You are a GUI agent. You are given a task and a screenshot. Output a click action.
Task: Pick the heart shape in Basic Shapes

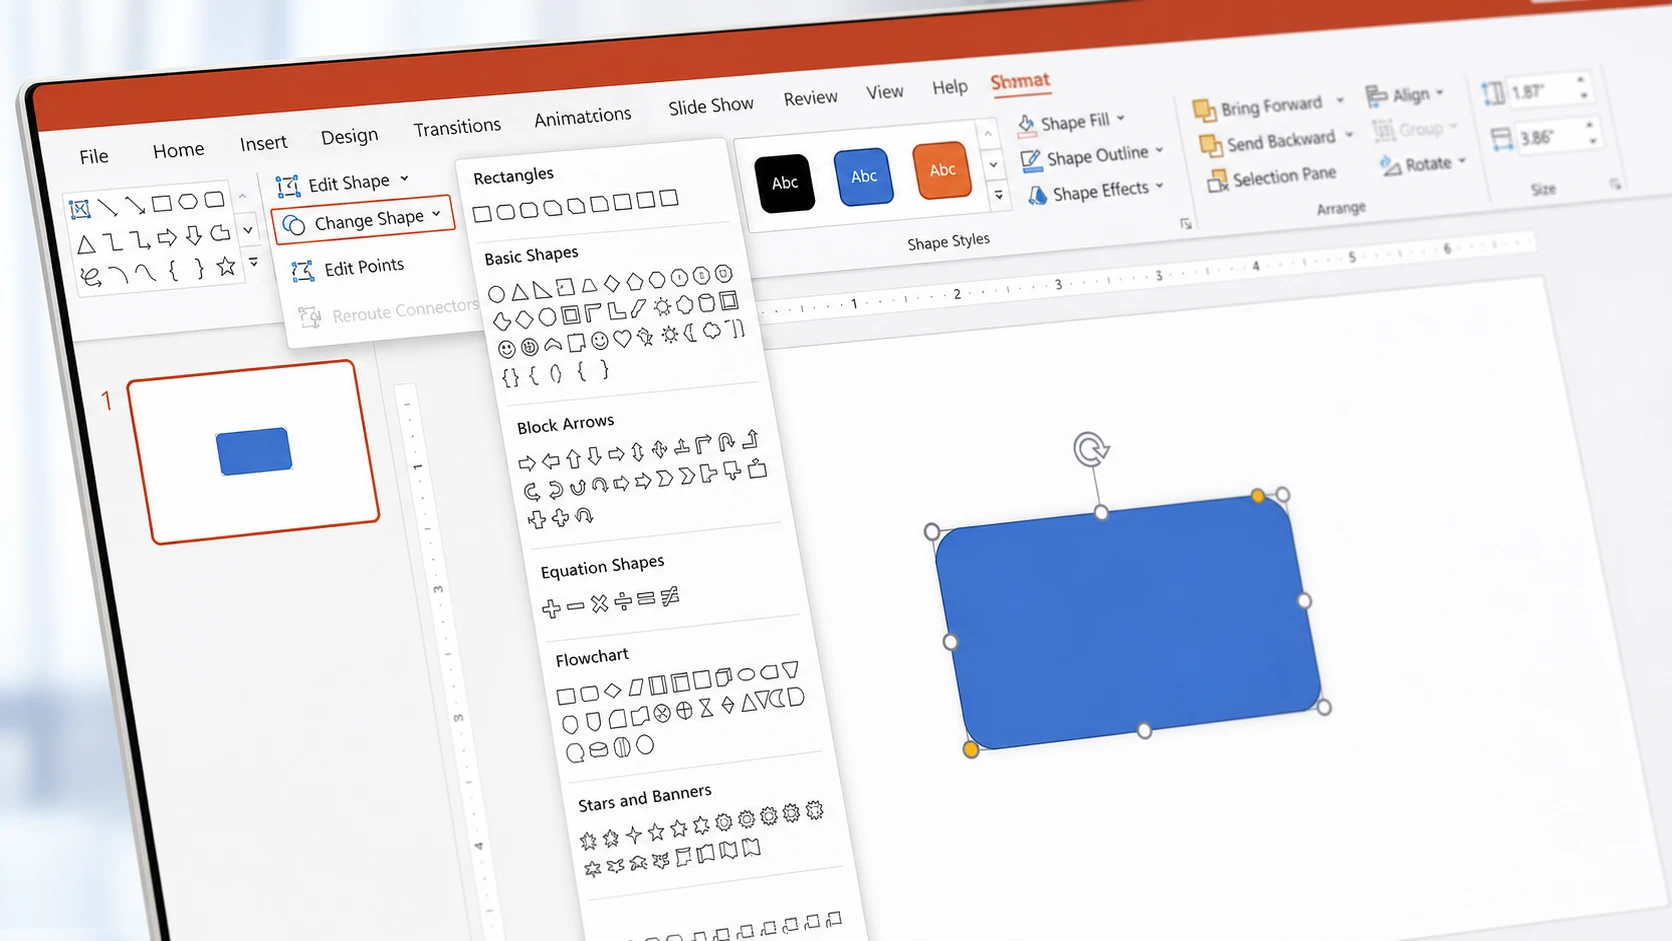pos(622,339)
